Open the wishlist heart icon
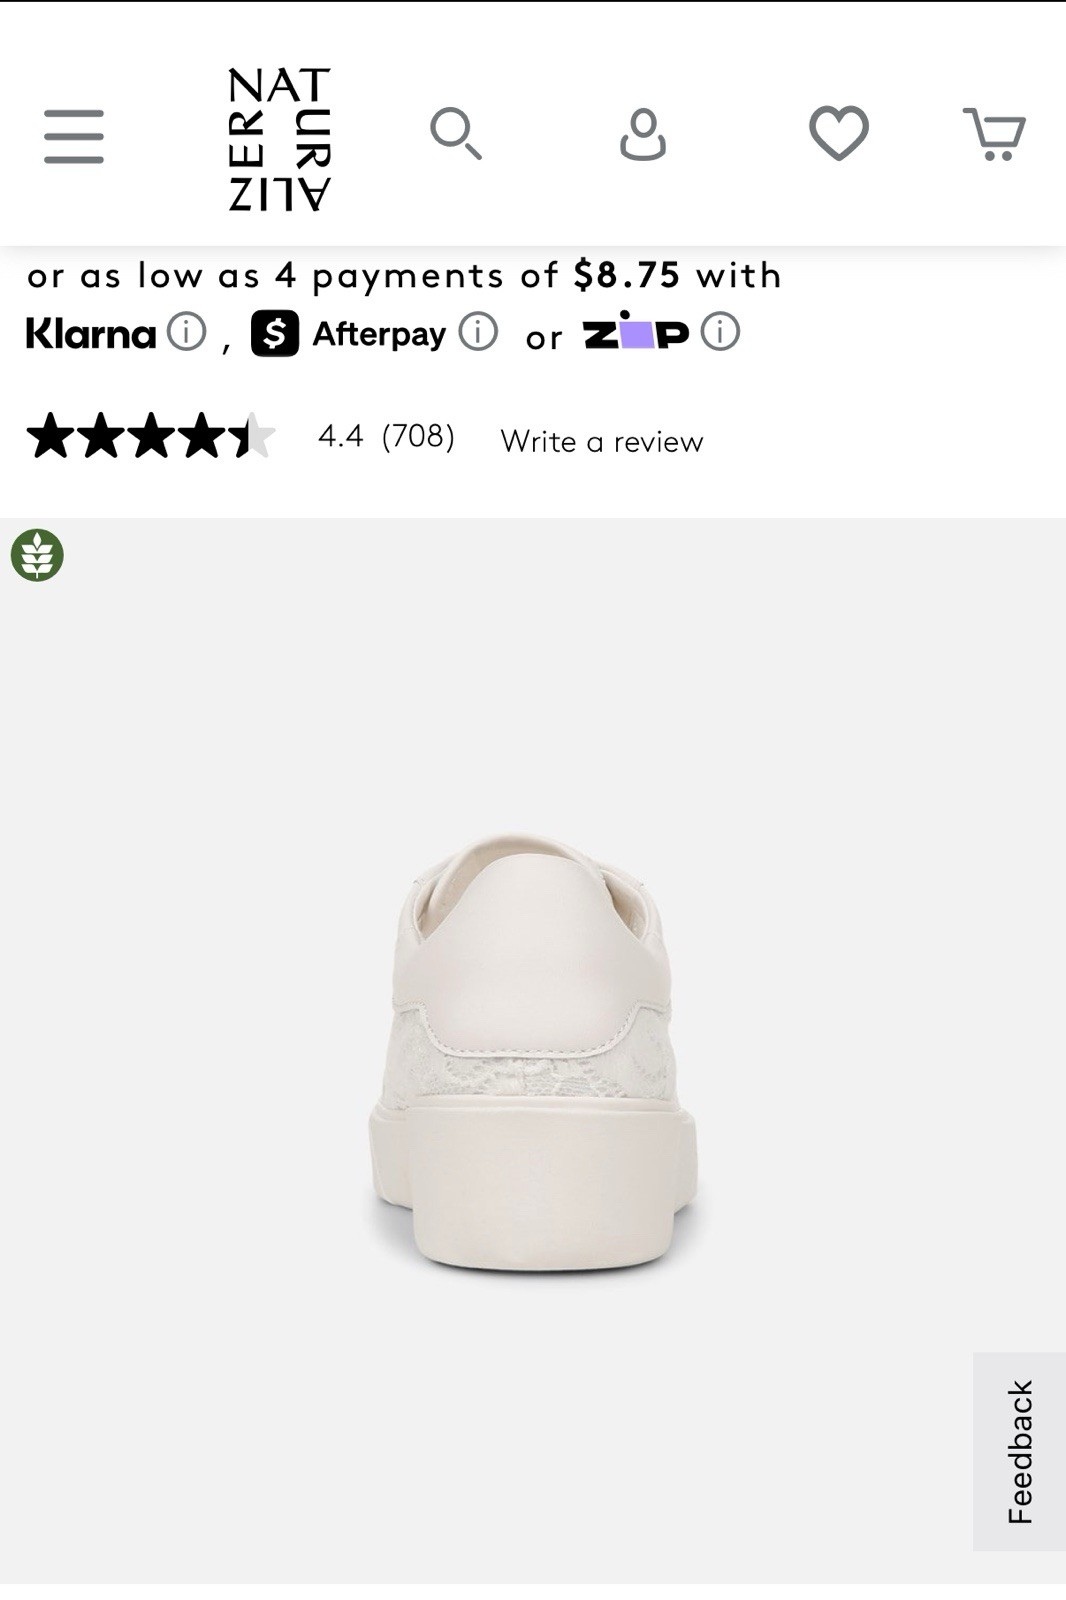 [838, 133]
